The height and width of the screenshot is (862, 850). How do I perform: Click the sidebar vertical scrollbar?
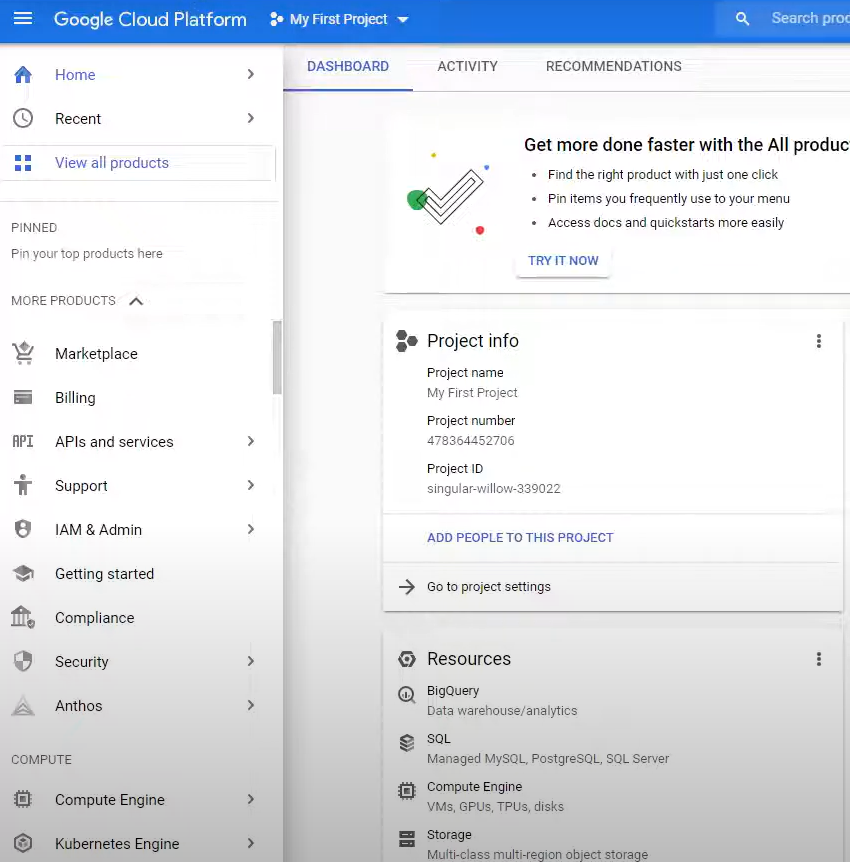click(x=277, y=360)
